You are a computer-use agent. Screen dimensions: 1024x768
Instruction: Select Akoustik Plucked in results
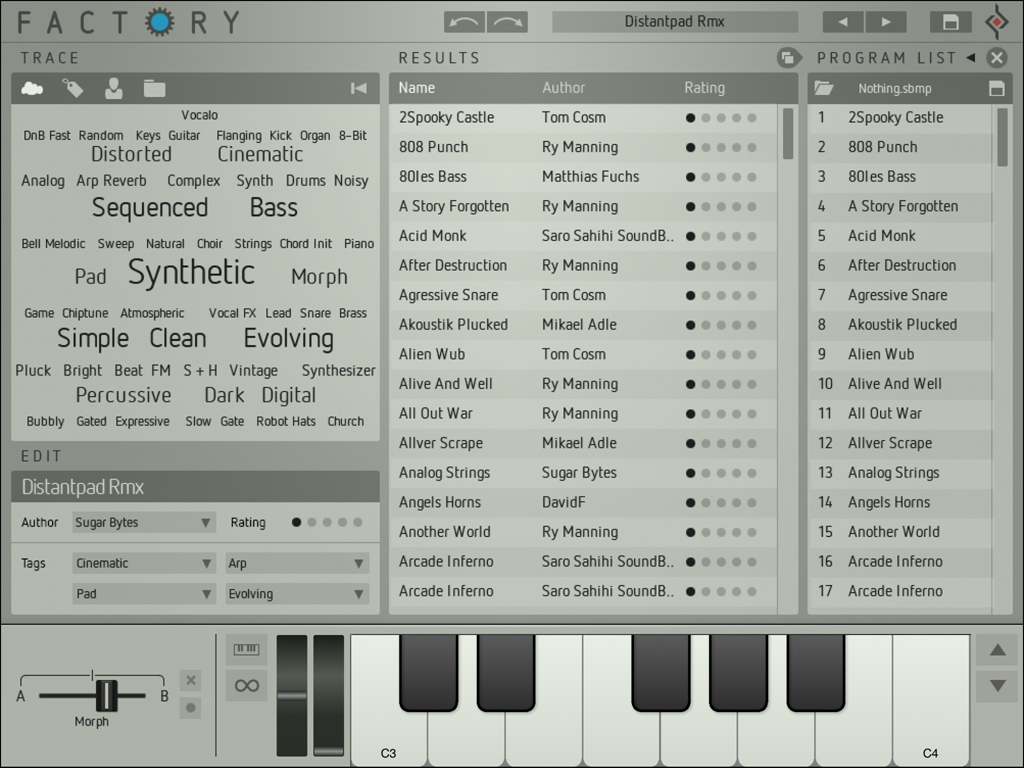tap(583, 325)
